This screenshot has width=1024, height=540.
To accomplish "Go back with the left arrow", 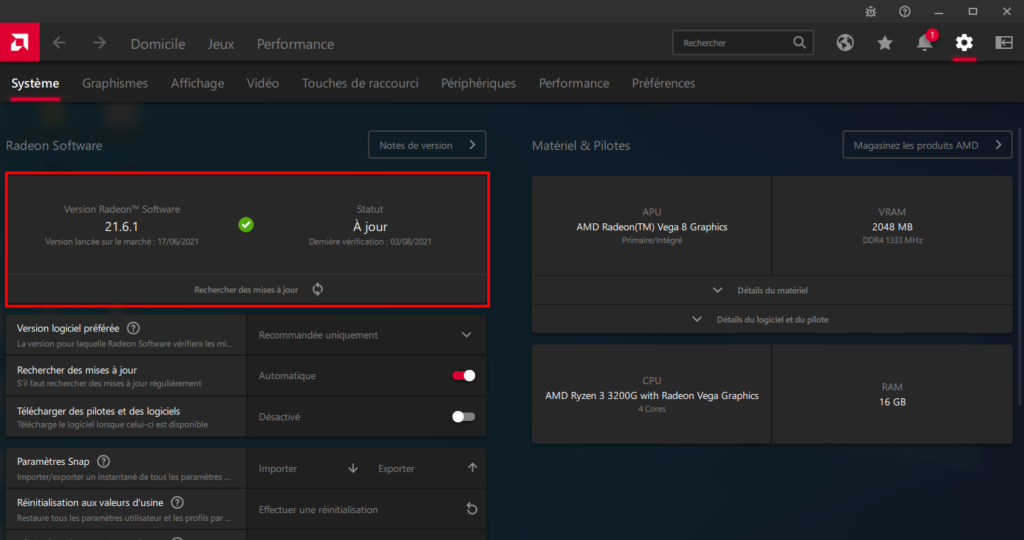I will tap(59, 43).
